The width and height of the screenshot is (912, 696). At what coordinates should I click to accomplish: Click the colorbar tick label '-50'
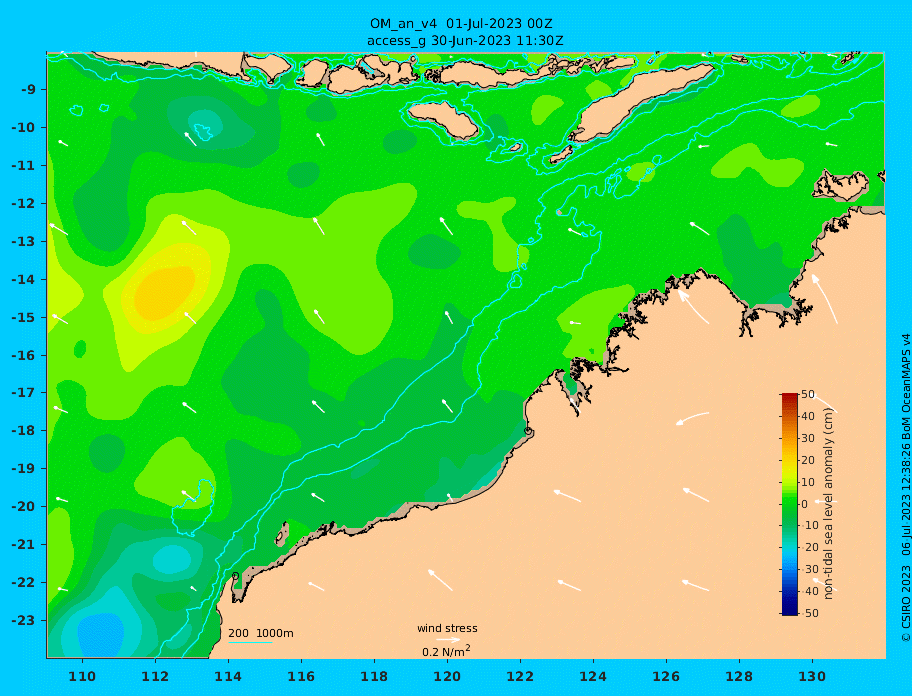(810, 613)
